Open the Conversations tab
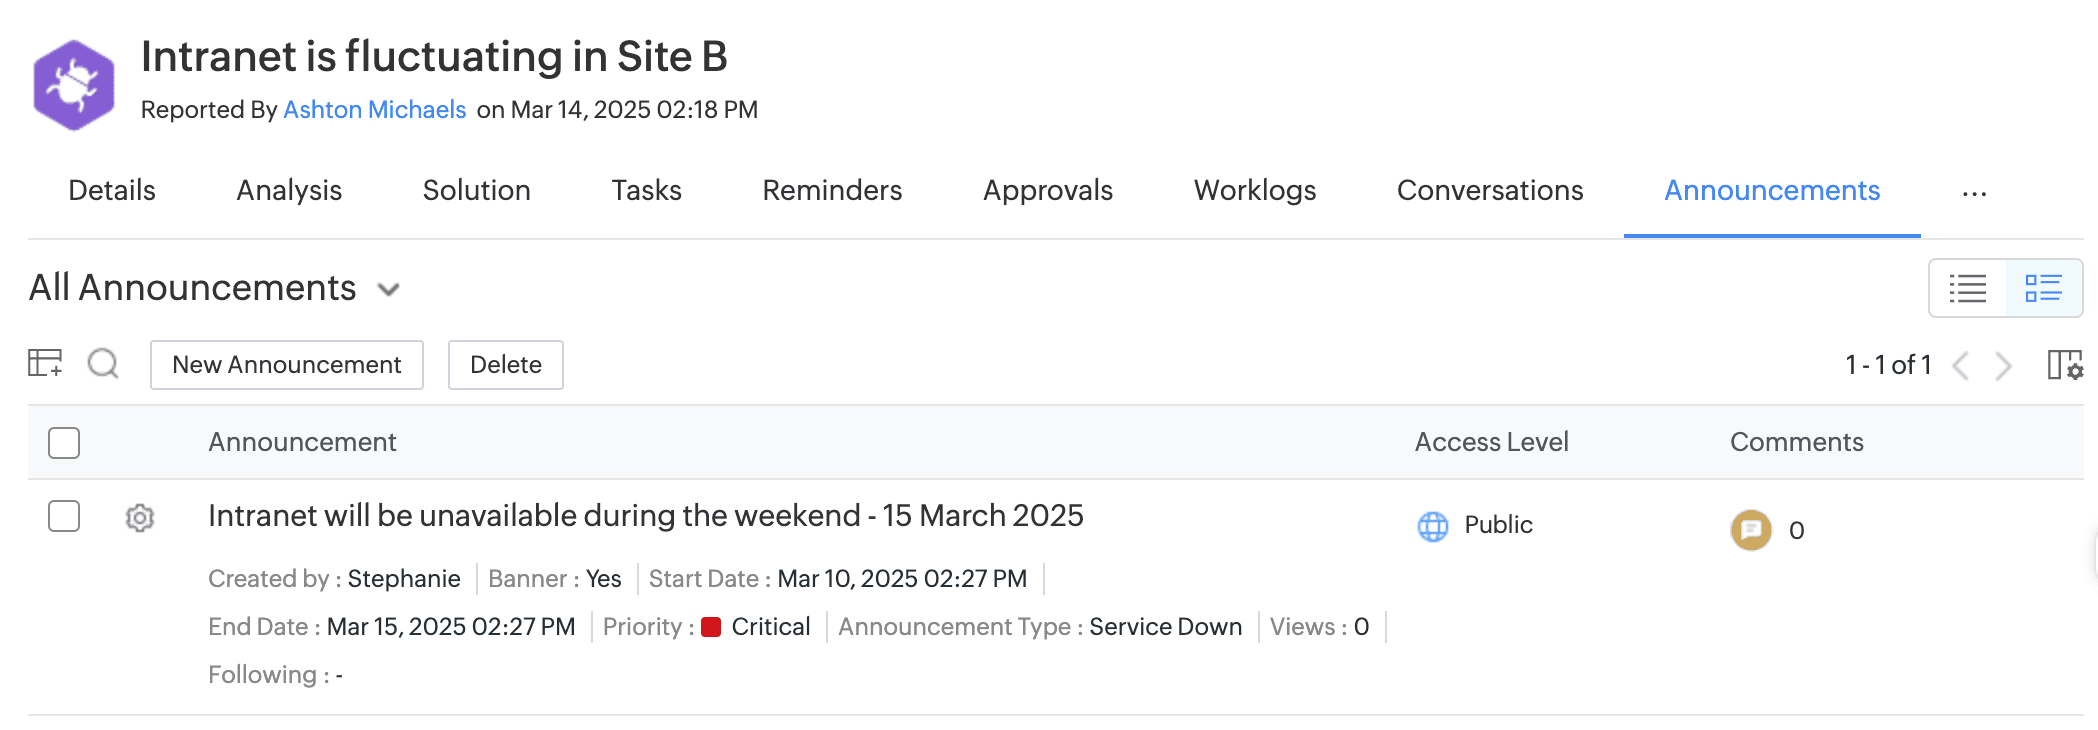The image size is (2098, 730). (1489, 191)
